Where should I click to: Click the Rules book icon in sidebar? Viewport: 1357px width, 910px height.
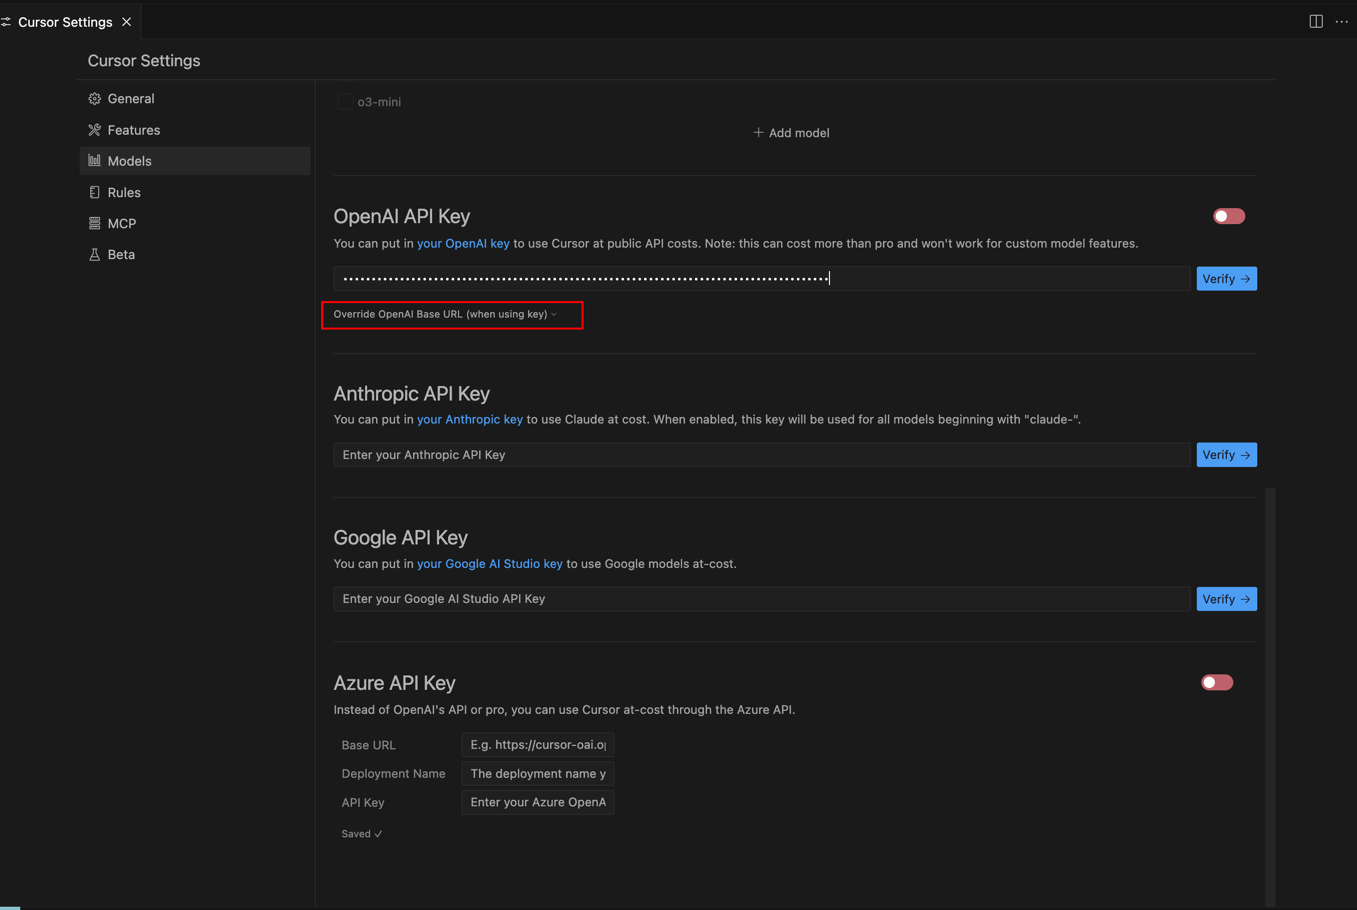coord(95,192)
